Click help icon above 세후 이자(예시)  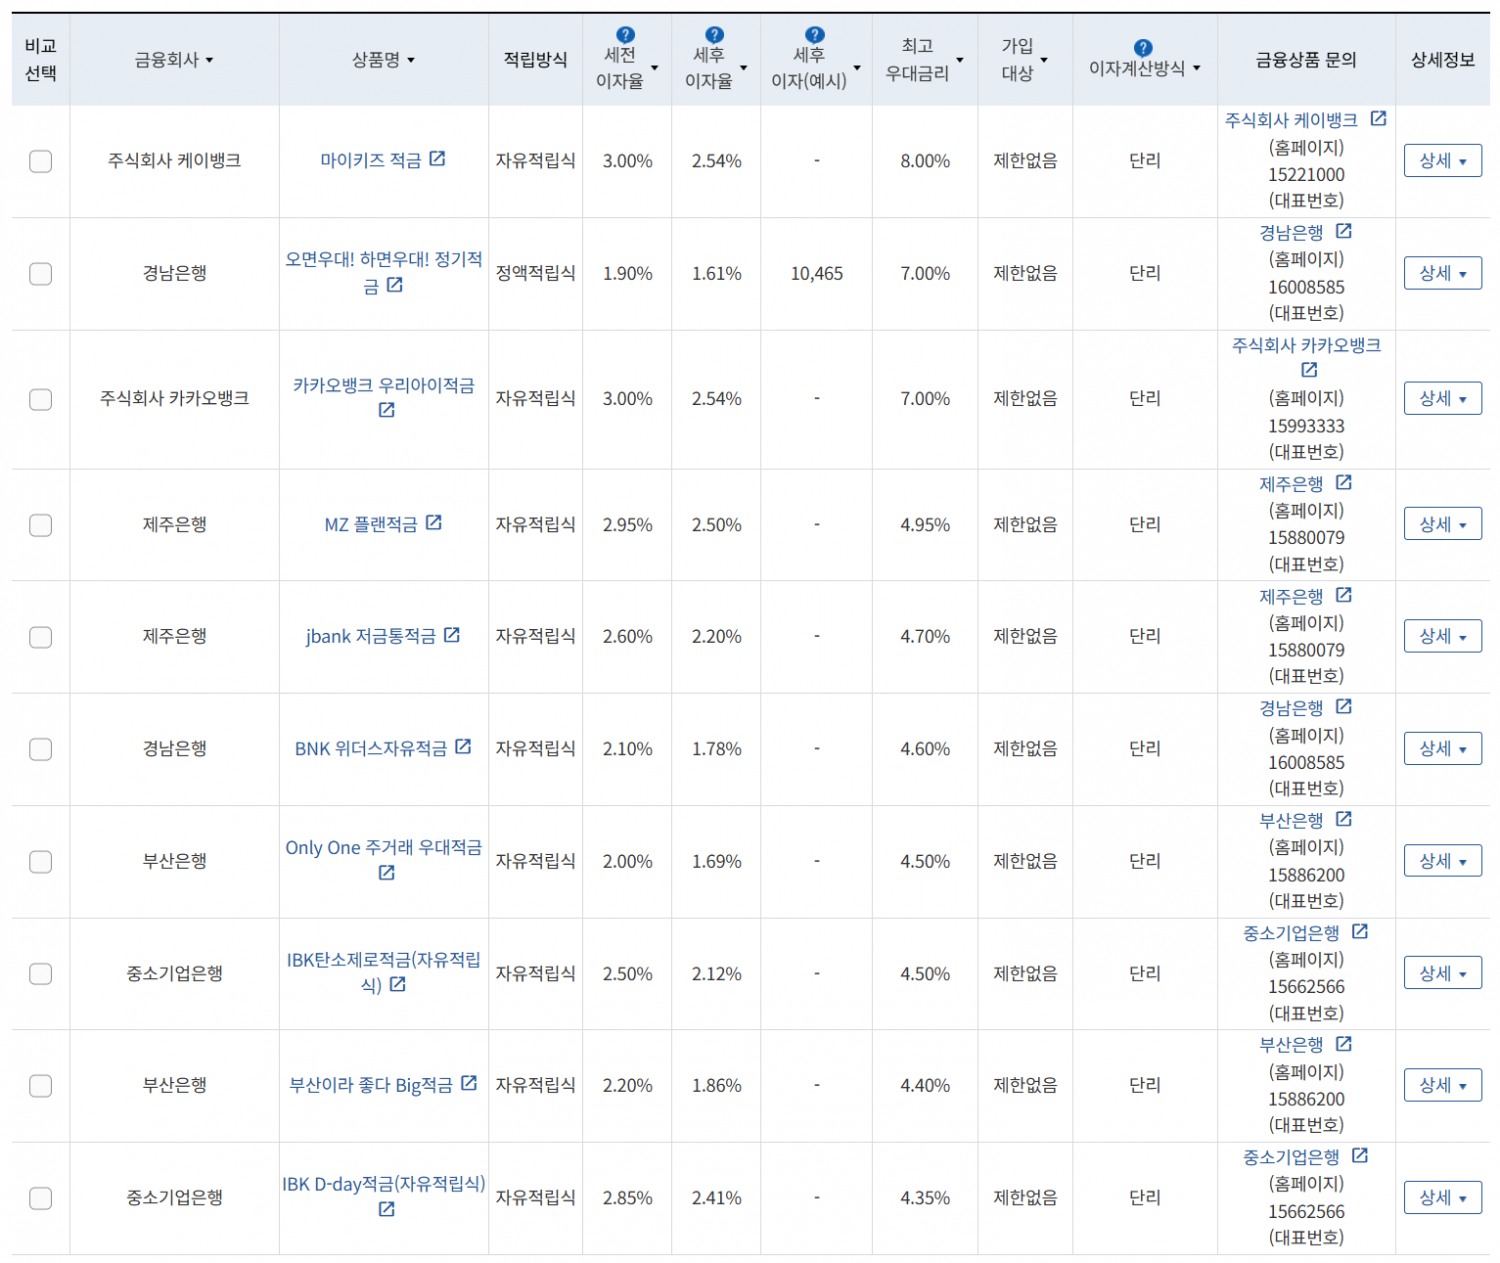(815, 35)
